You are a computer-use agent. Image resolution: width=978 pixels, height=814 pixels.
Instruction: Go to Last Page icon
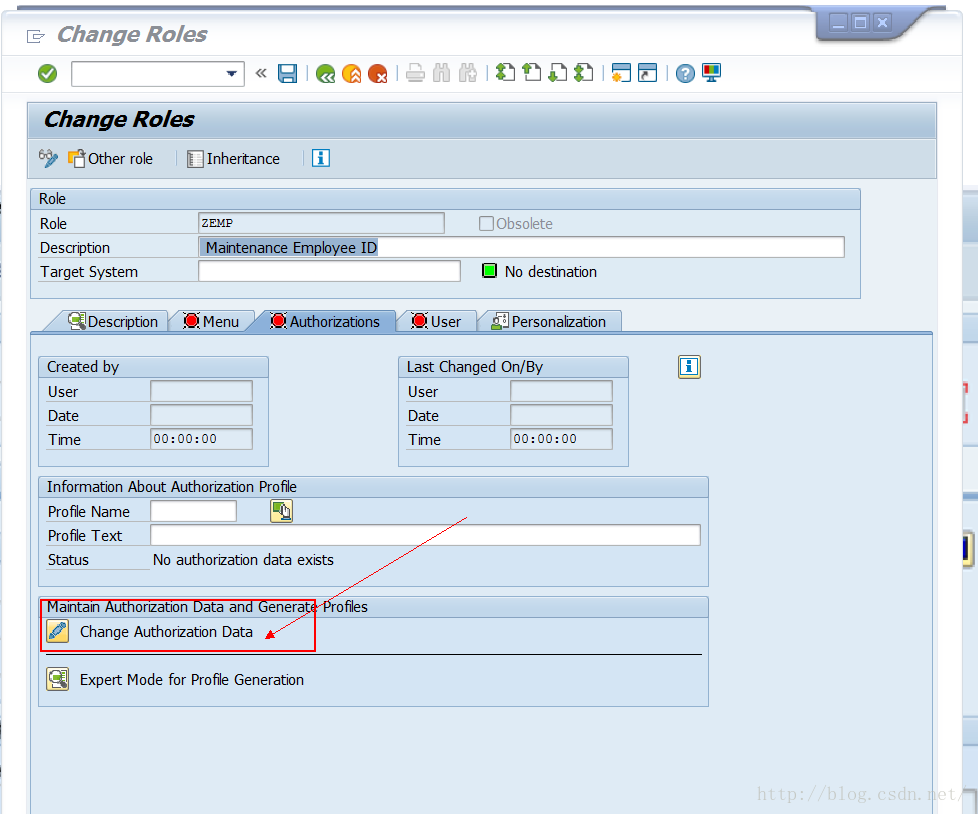tap(584, 73)
